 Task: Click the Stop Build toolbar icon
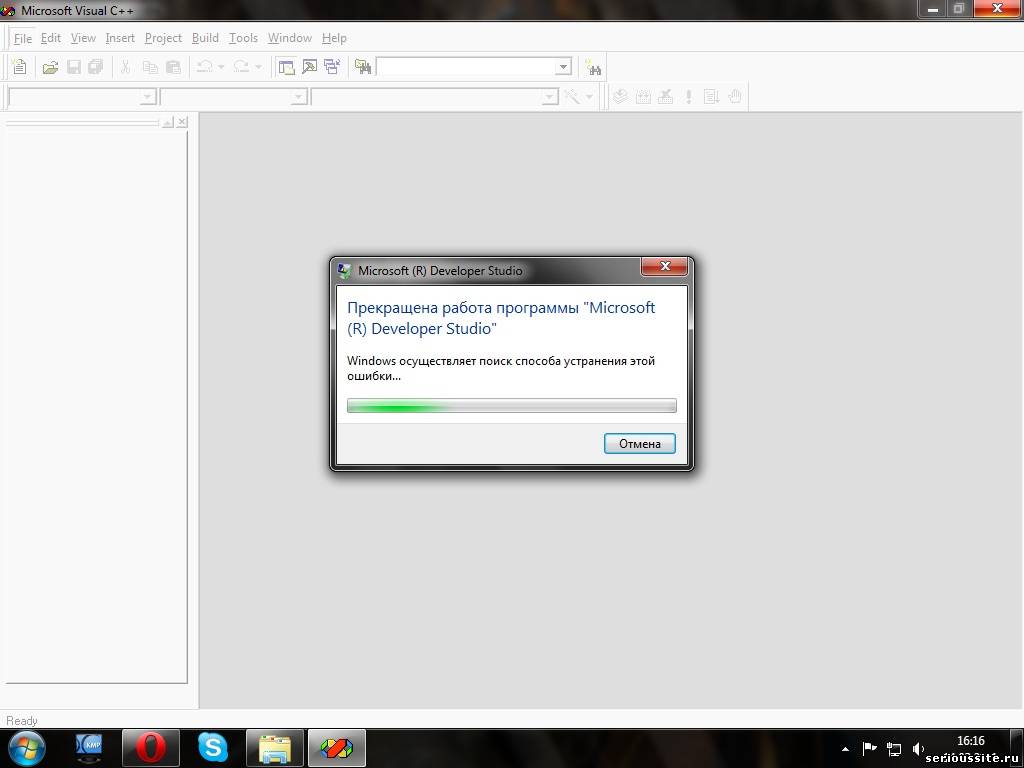[x=665, y=97]
